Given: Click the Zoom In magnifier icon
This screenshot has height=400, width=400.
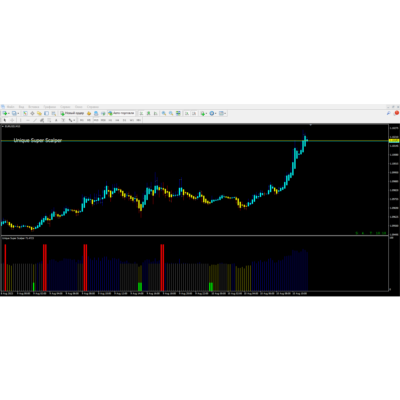Looking at the screenshot, I should click(164, 113).
